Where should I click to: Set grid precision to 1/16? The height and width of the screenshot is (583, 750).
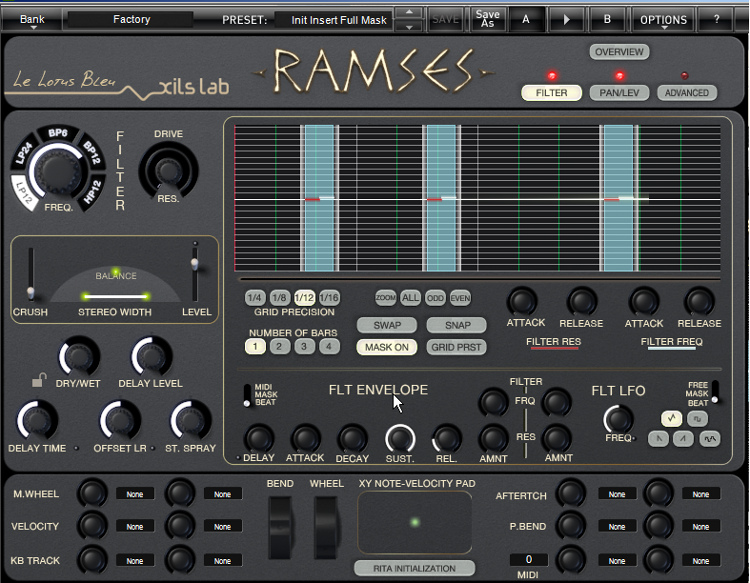coord(329,298)
